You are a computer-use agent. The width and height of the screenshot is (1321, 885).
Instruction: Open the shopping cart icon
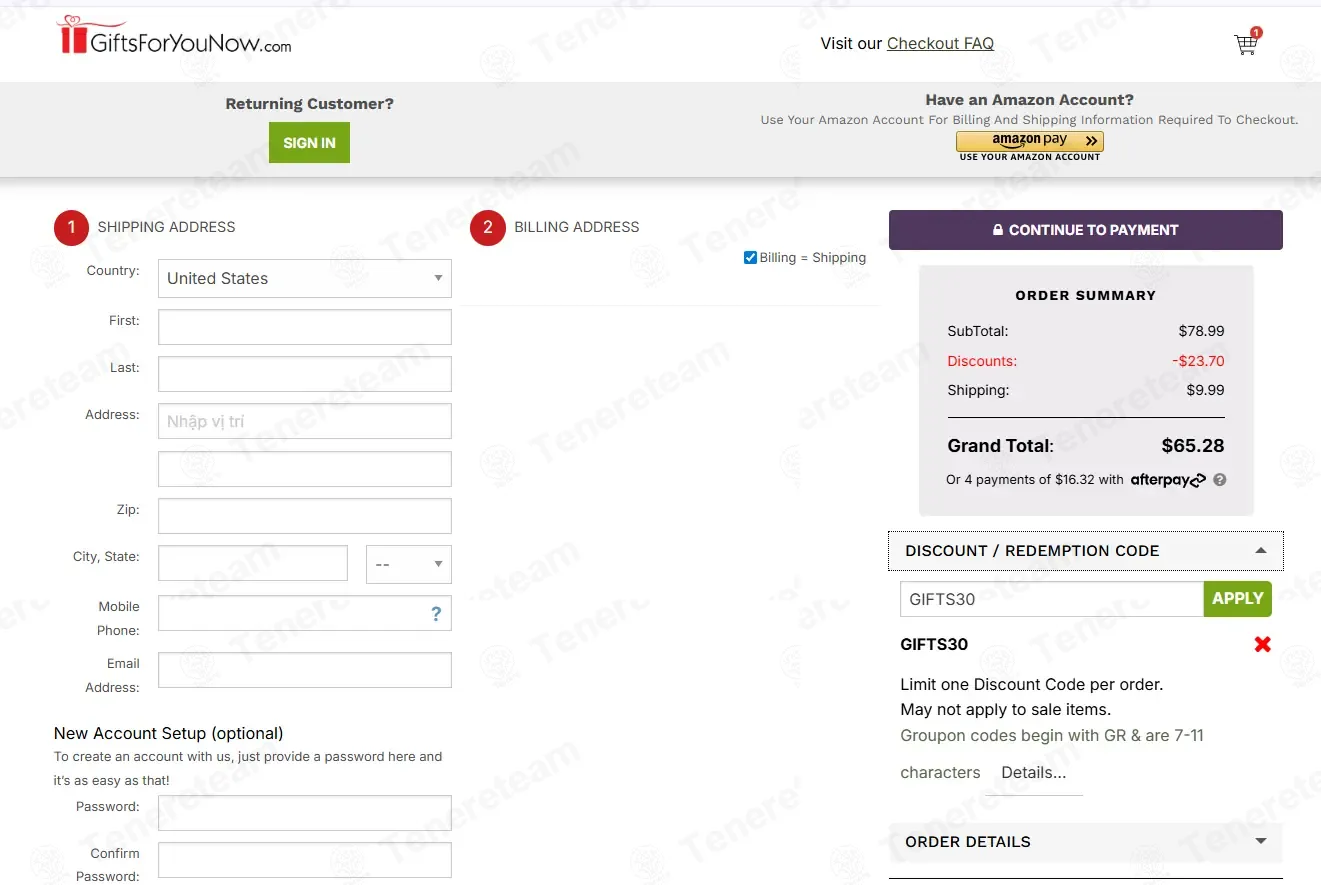[x=1246, y=43]
